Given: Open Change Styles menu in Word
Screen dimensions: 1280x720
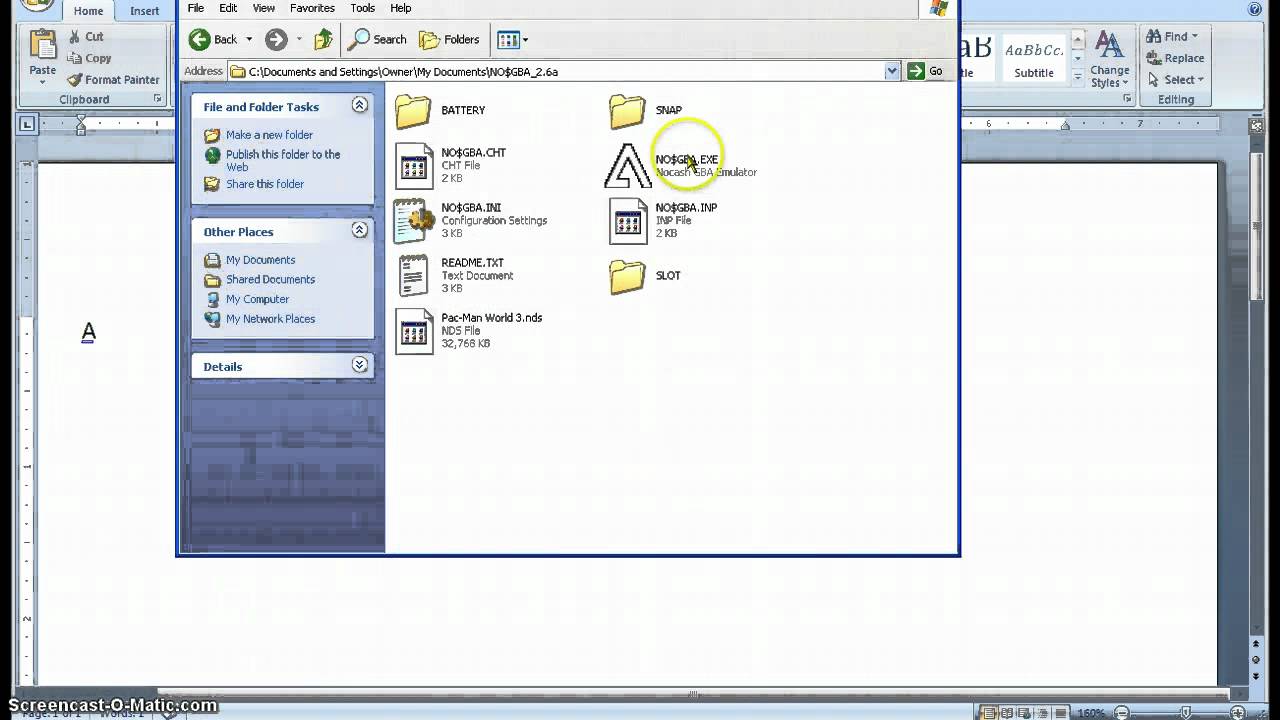Looking at the screenshot, I should click(x=1109, y=59).
